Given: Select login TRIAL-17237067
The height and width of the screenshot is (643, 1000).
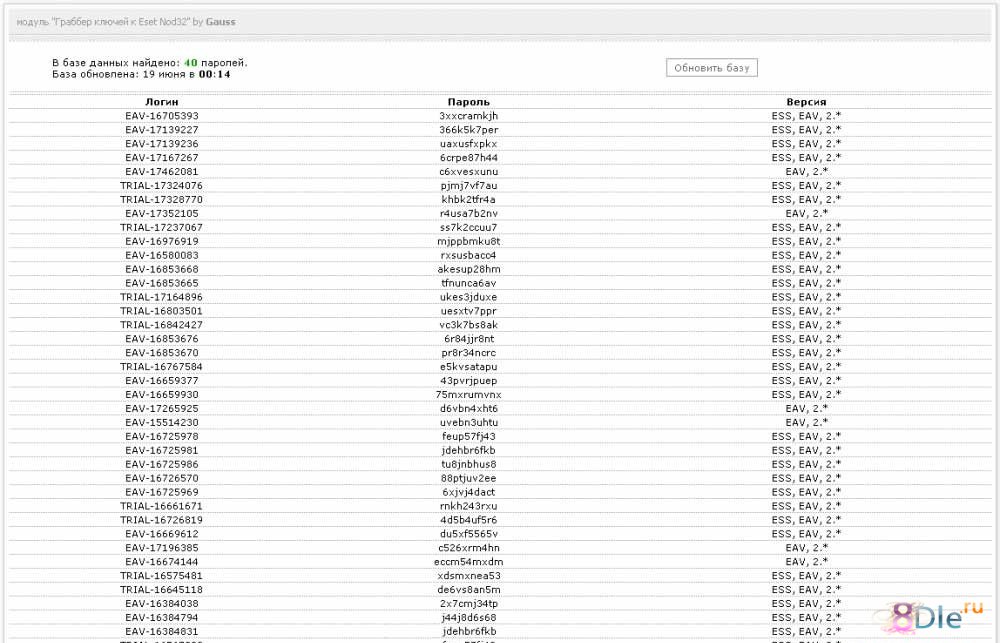Looking at the screenshot, I should tap(161, 228).
